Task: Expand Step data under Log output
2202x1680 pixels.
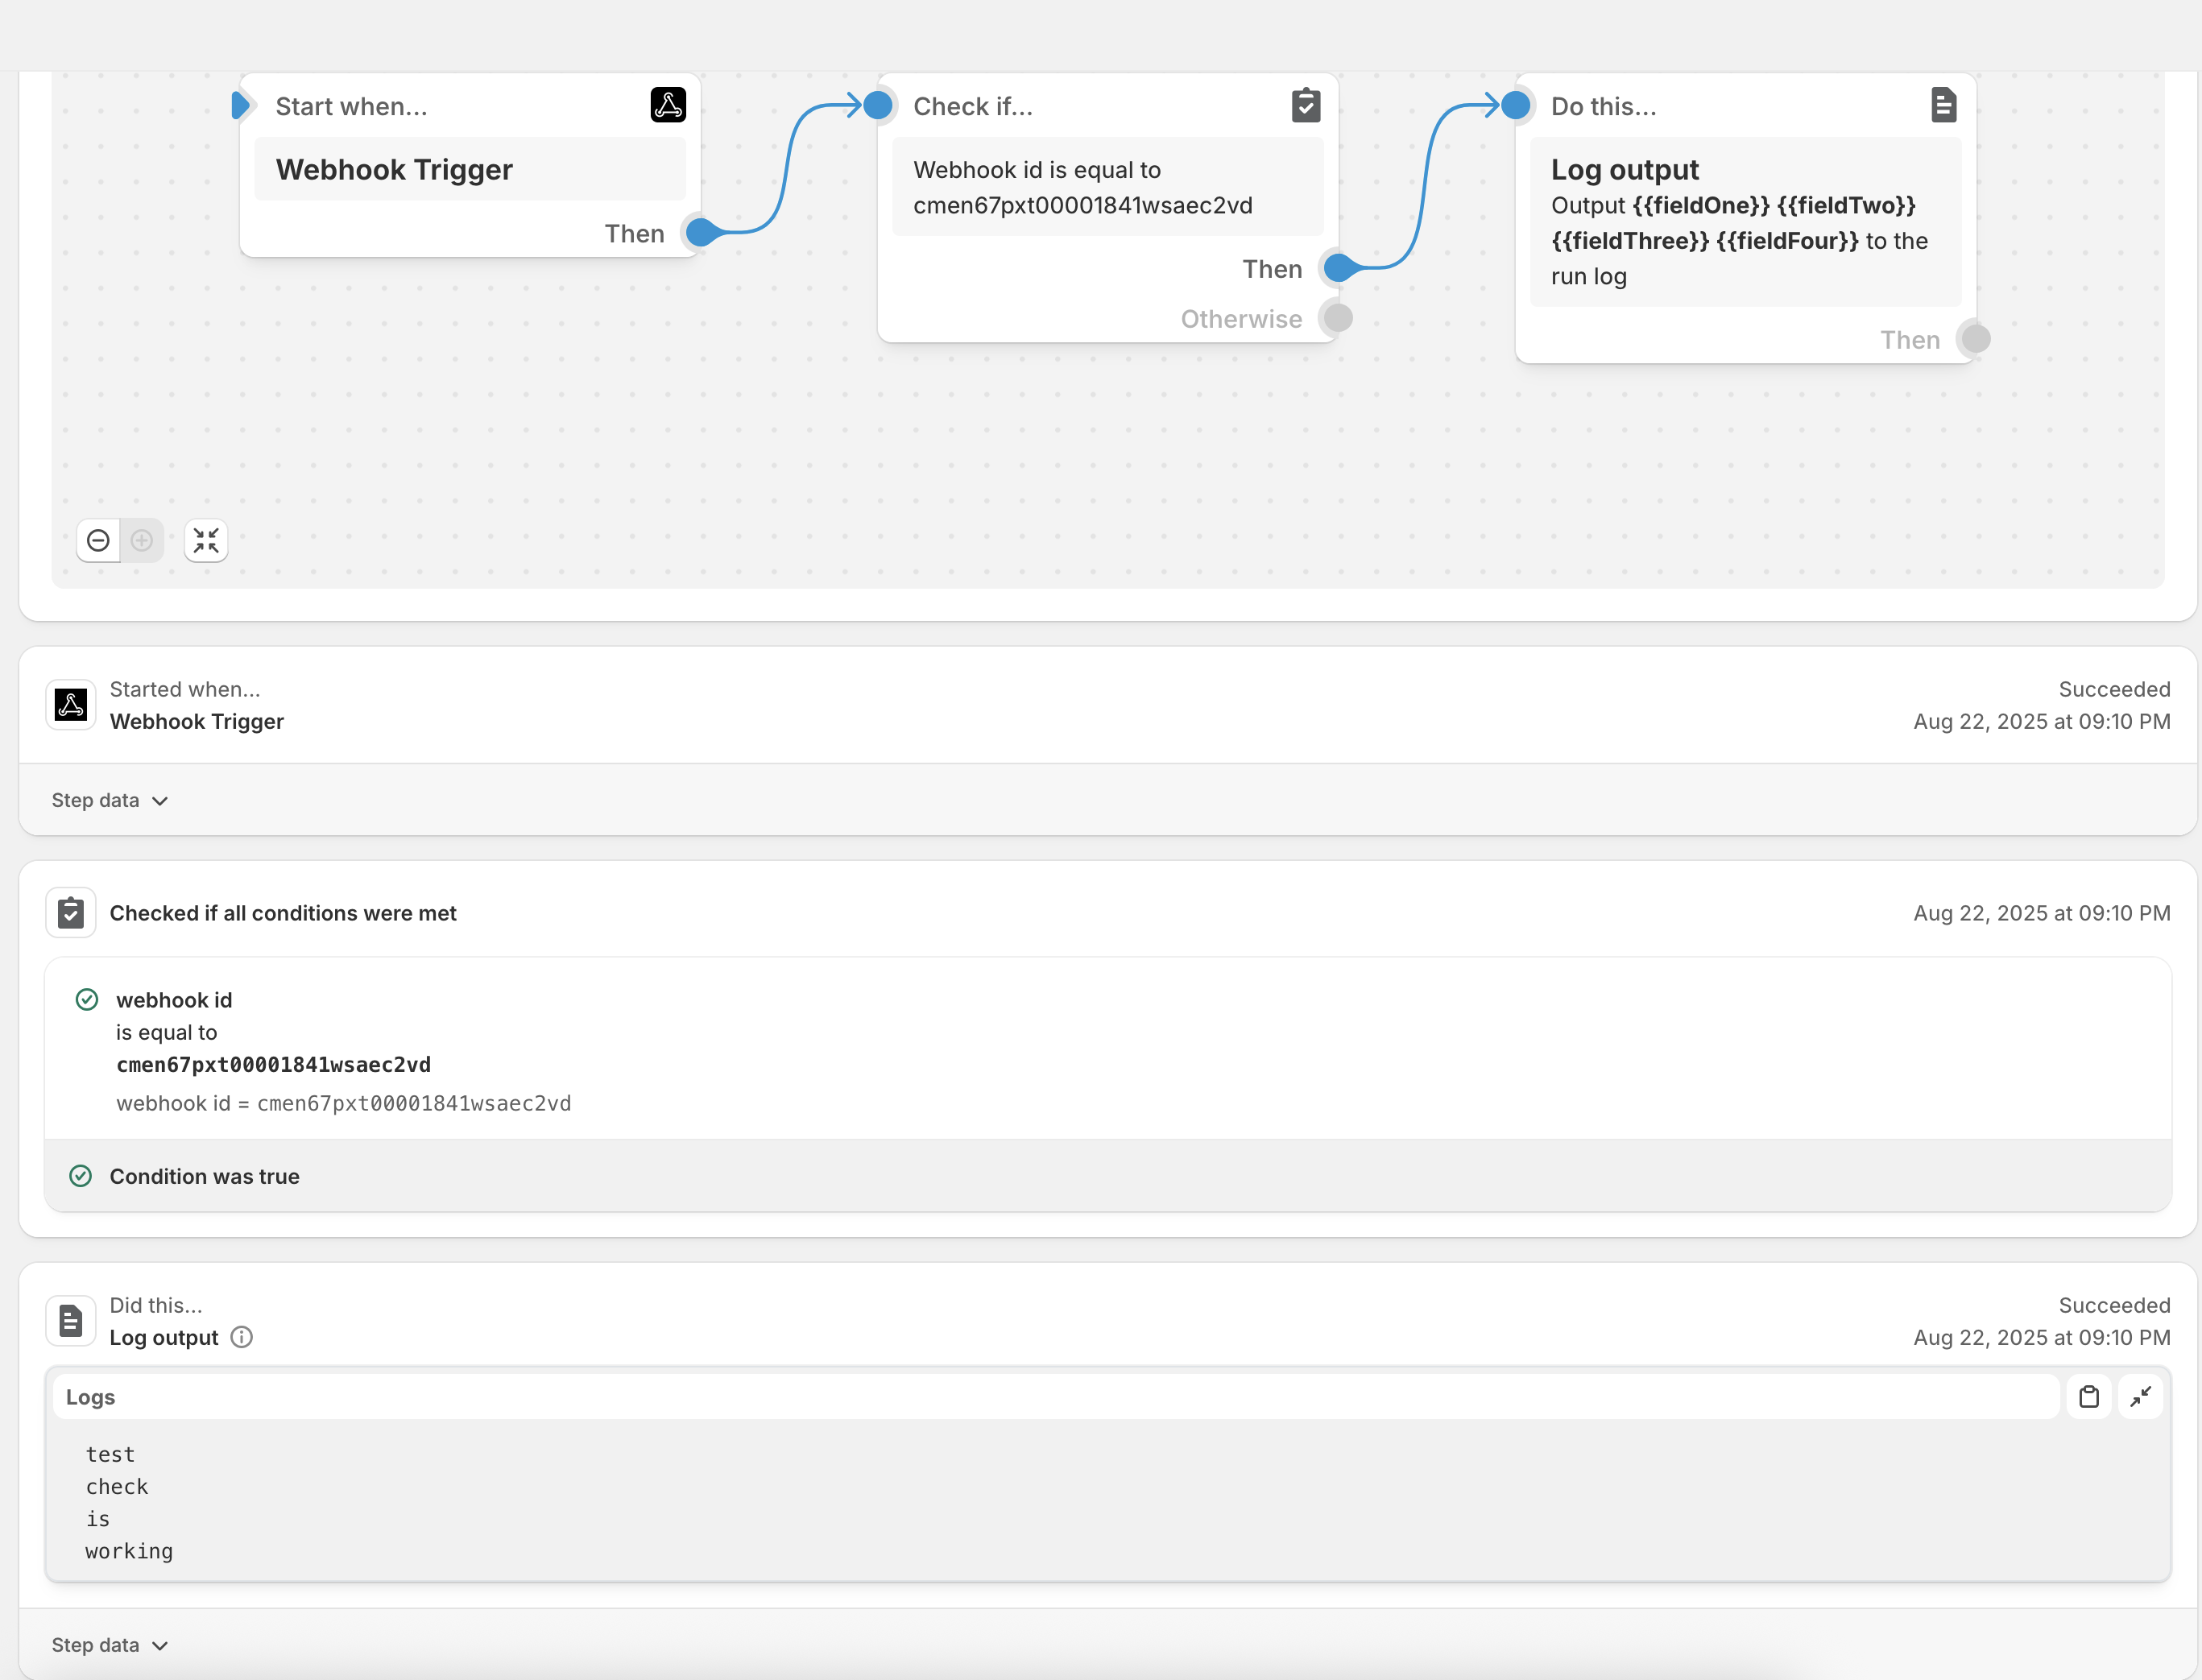Action: 110,1646
